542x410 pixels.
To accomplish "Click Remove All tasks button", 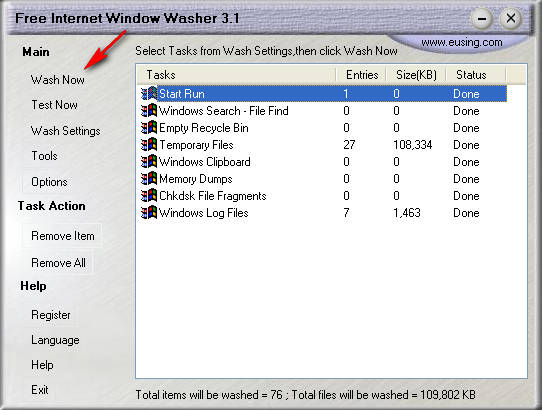I will click(x=58, y=263).
